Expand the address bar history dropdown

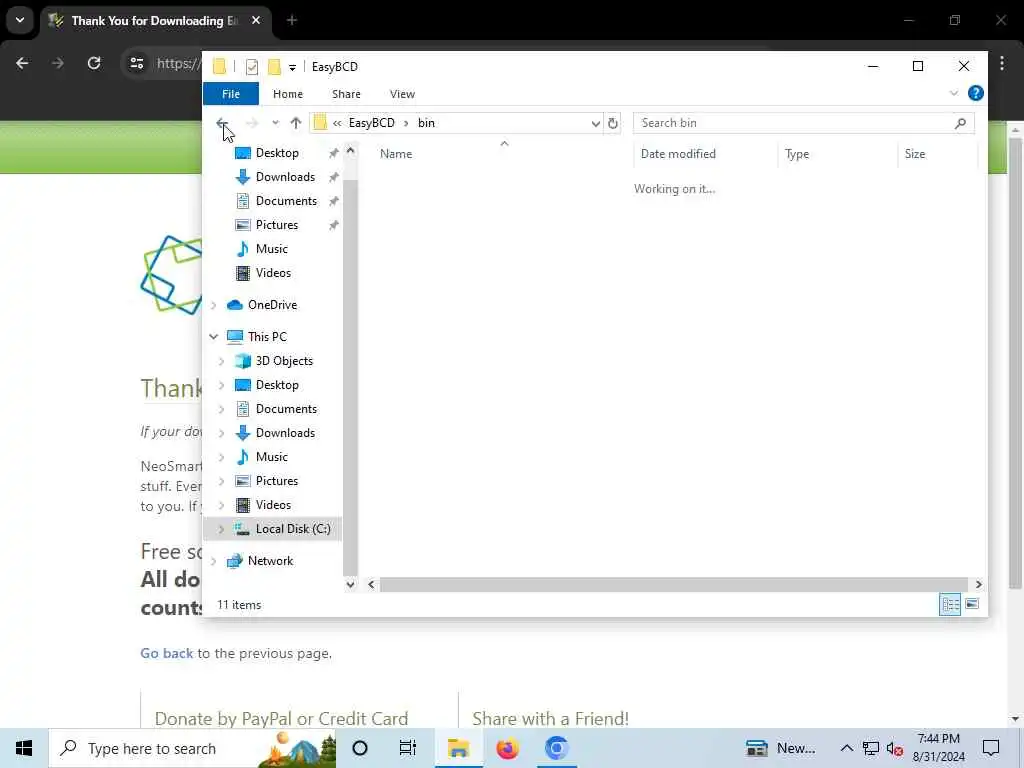(596, 123)
